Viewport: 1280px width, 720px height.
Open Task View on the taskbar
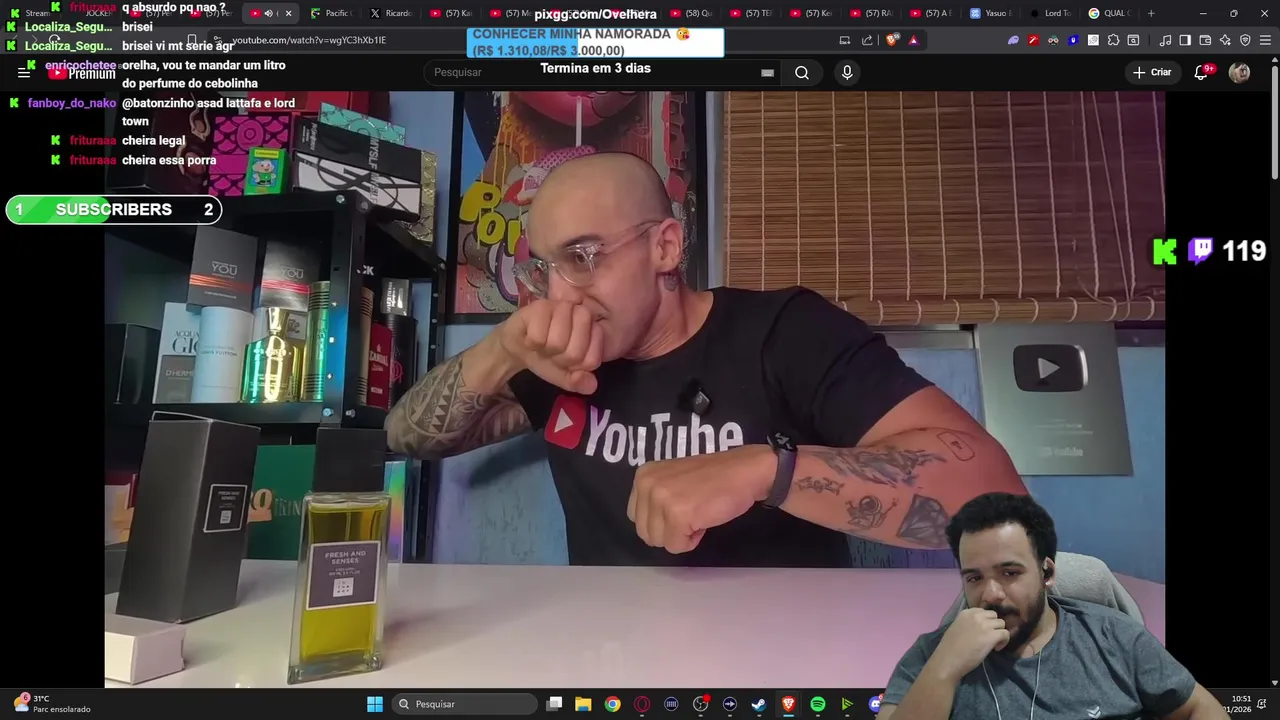coord(554,704)
